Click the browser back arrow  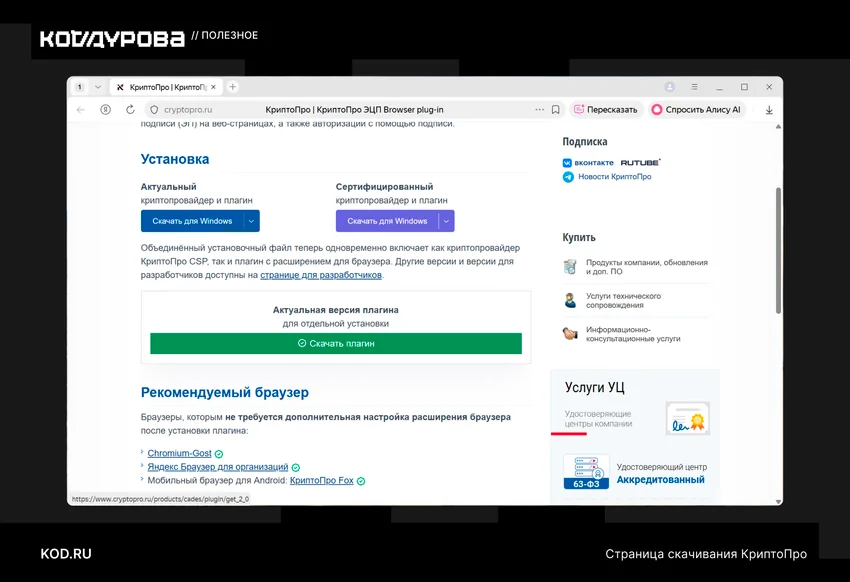(81, 109)
